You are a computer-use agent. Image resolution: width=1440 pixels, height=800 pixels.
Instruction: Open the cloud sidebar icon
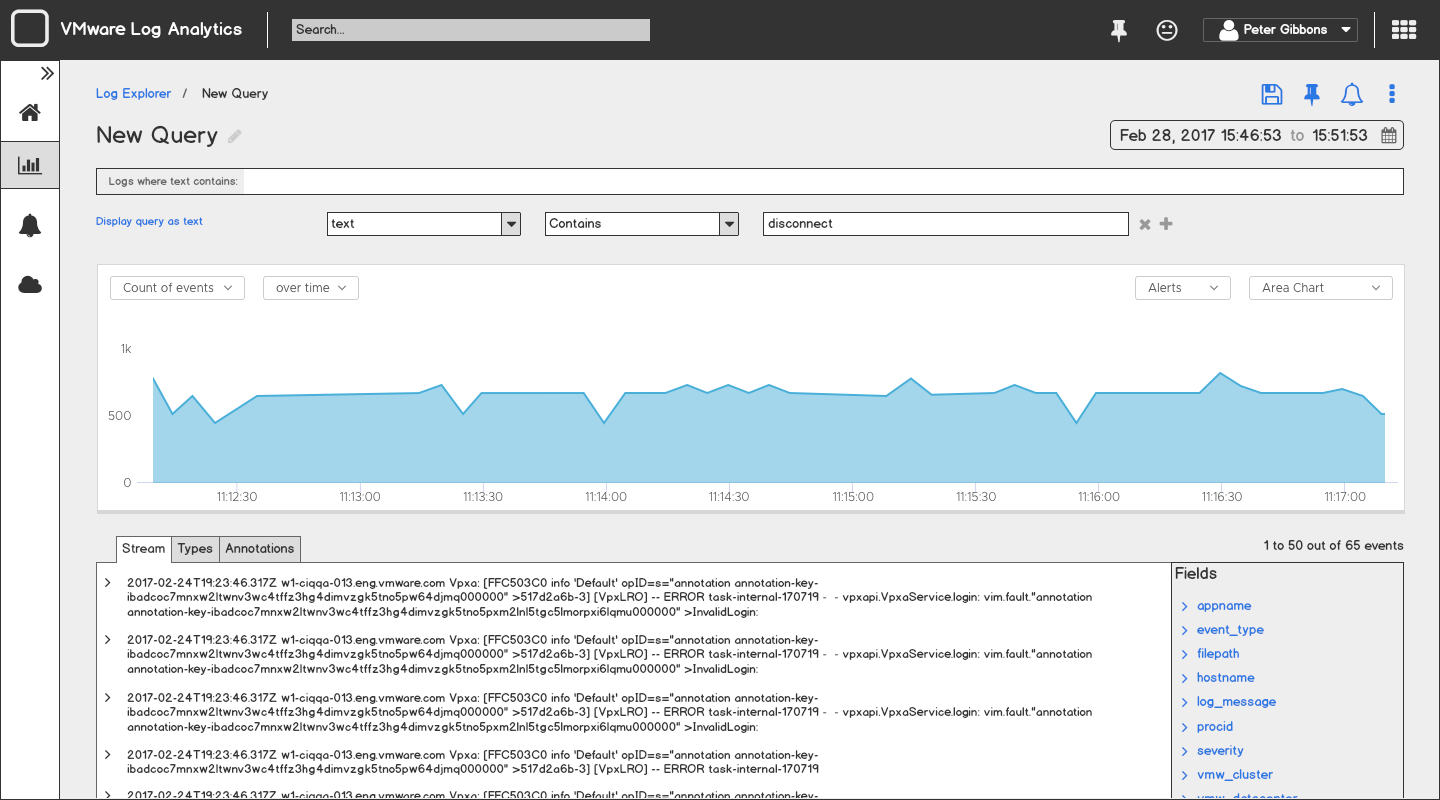[30, 285]
